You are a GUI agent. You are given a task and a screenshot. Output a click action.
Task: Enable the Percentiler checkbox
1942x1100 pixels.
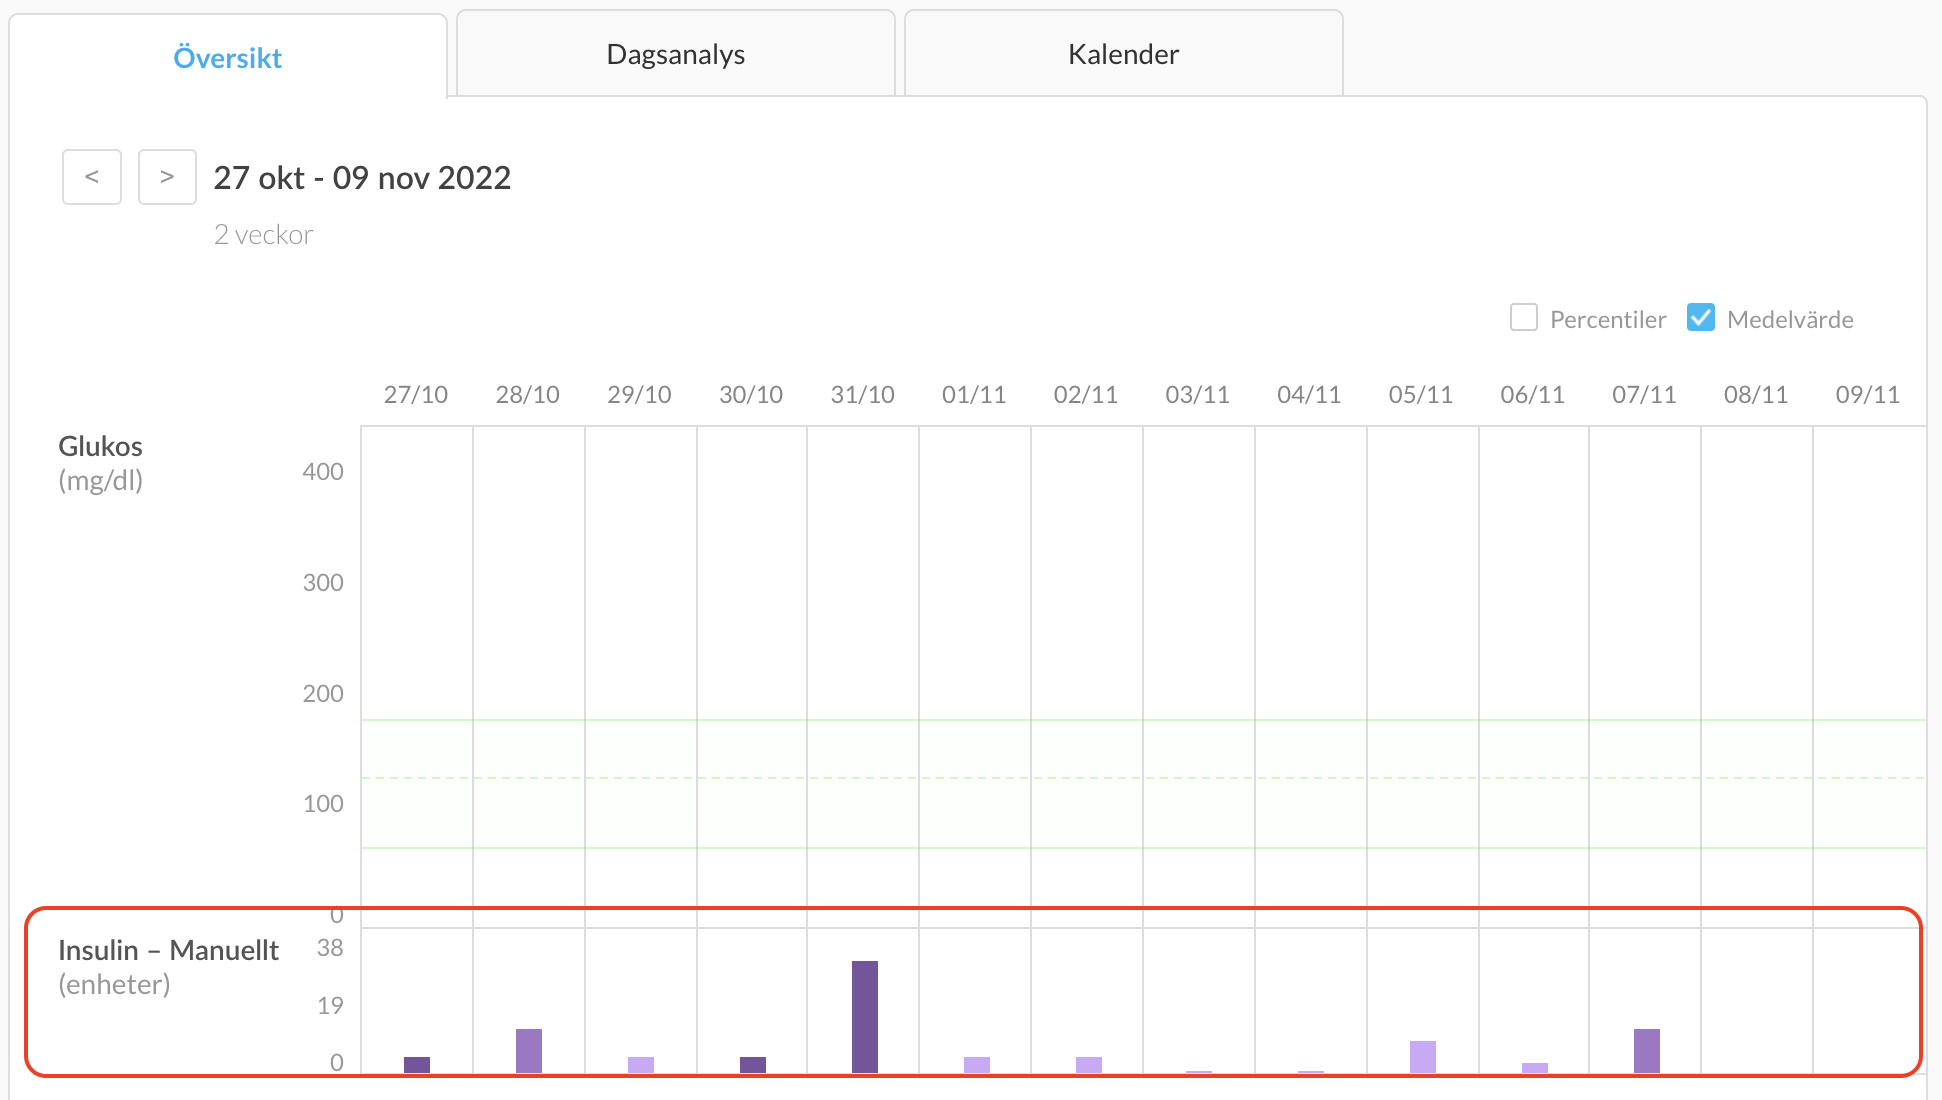click(x=1524, y=318)
